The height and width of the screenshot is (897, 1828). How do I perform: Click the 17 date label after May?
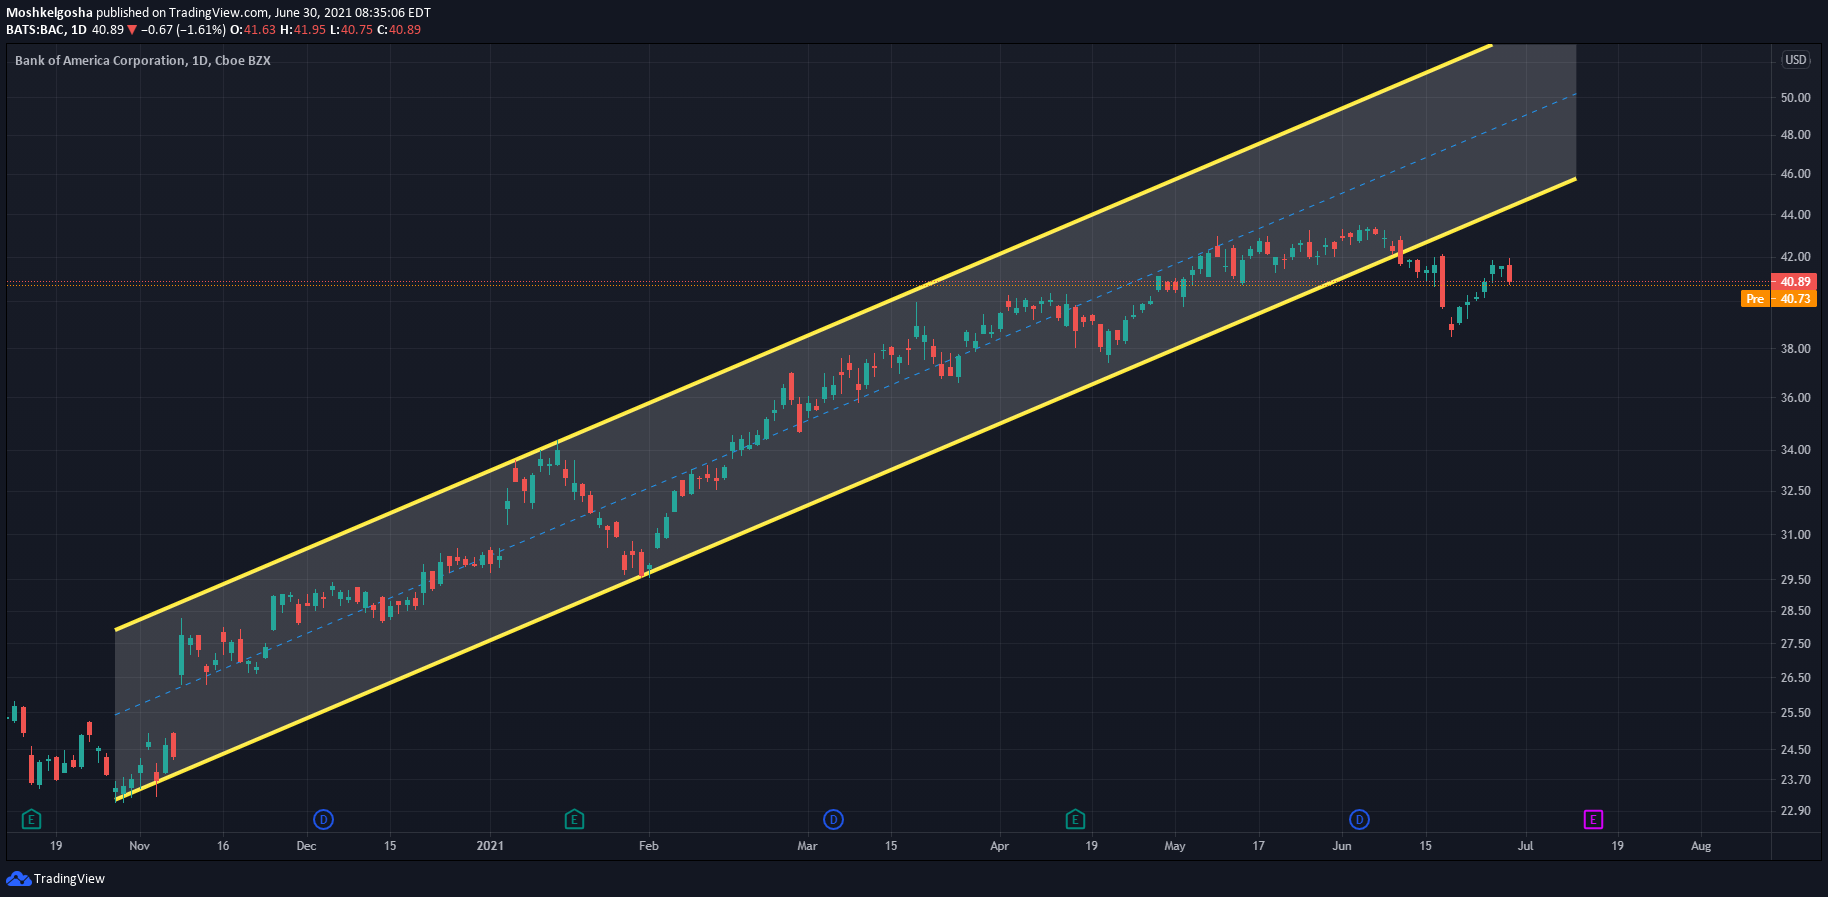pos(1258,846)
